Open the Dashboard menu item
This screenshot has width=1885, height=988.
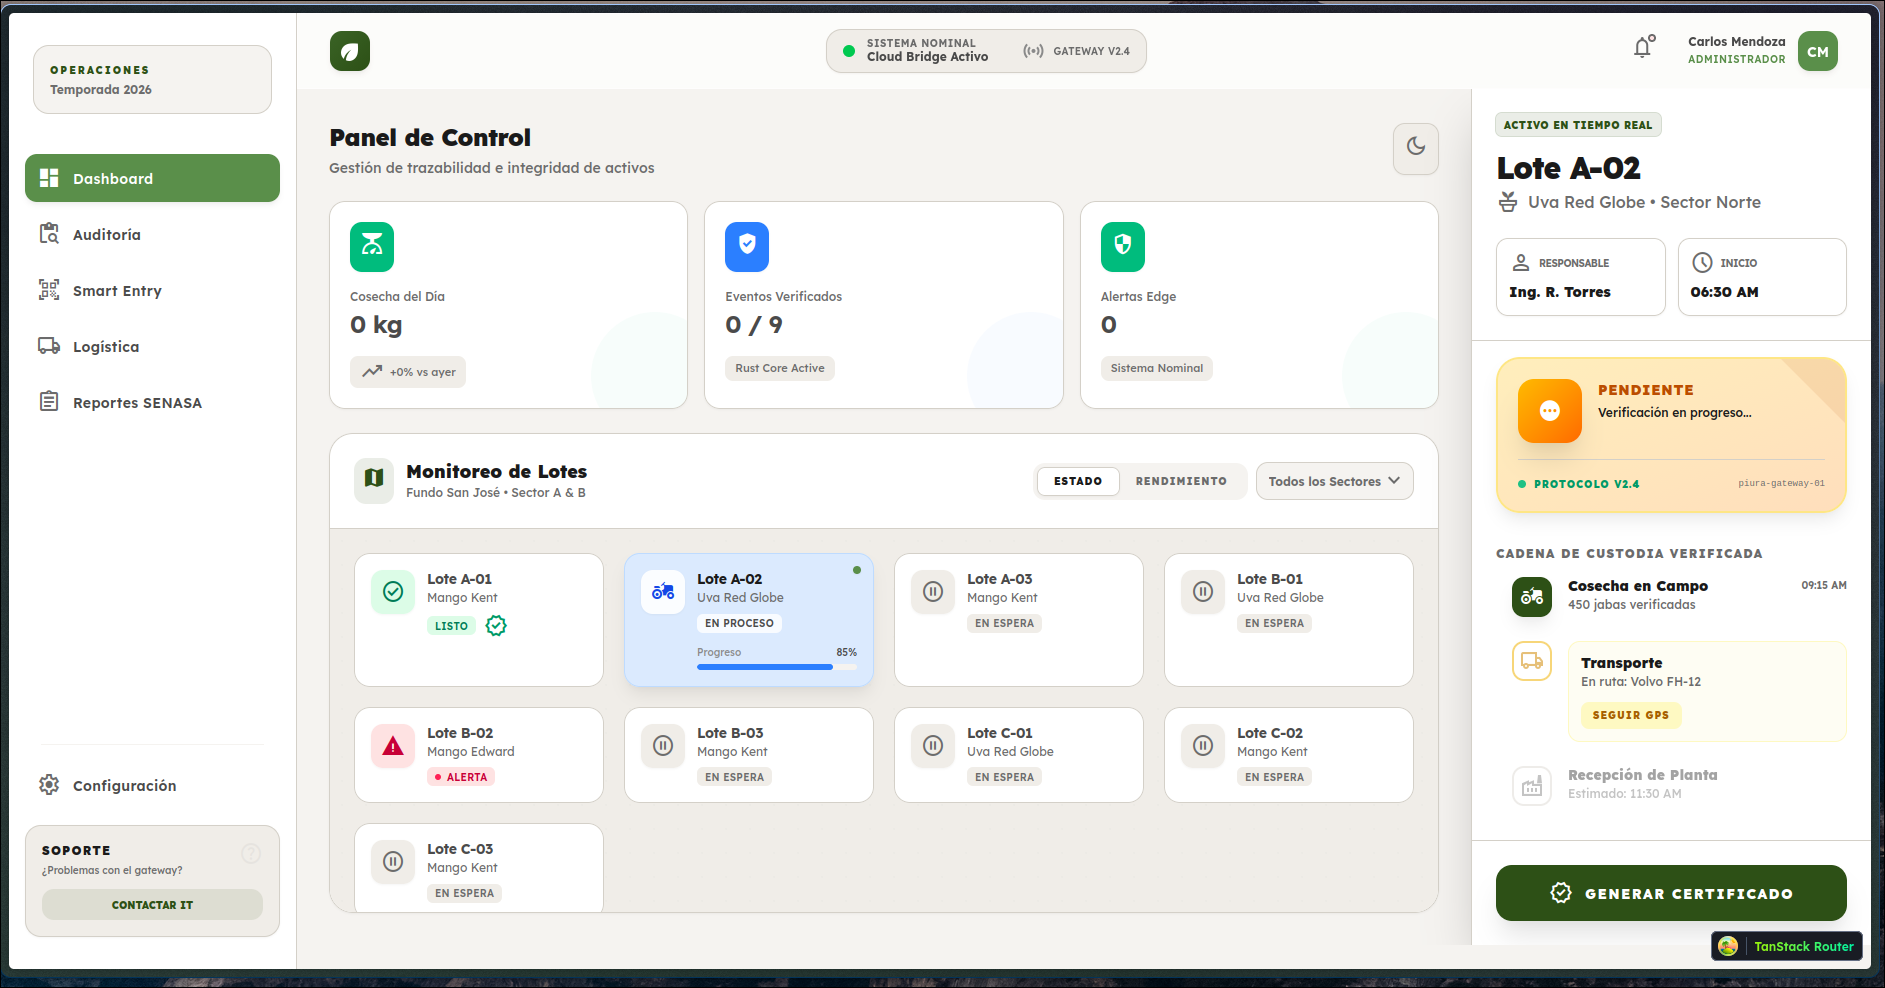tap(152, 178)
